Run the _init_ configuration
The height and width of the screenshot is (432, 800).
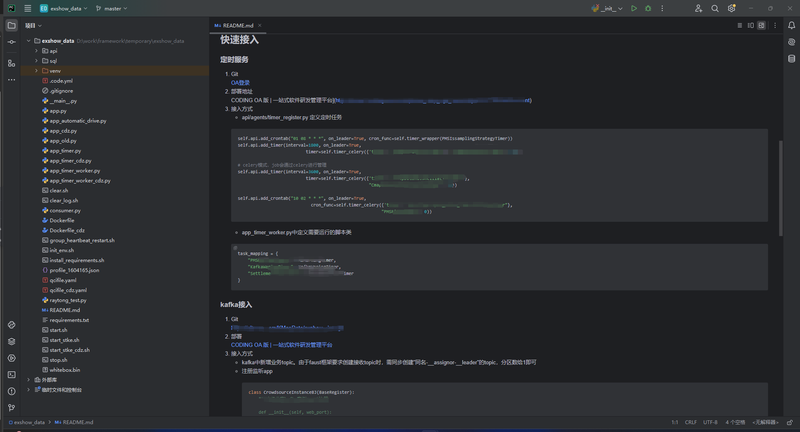pos(634,8)
